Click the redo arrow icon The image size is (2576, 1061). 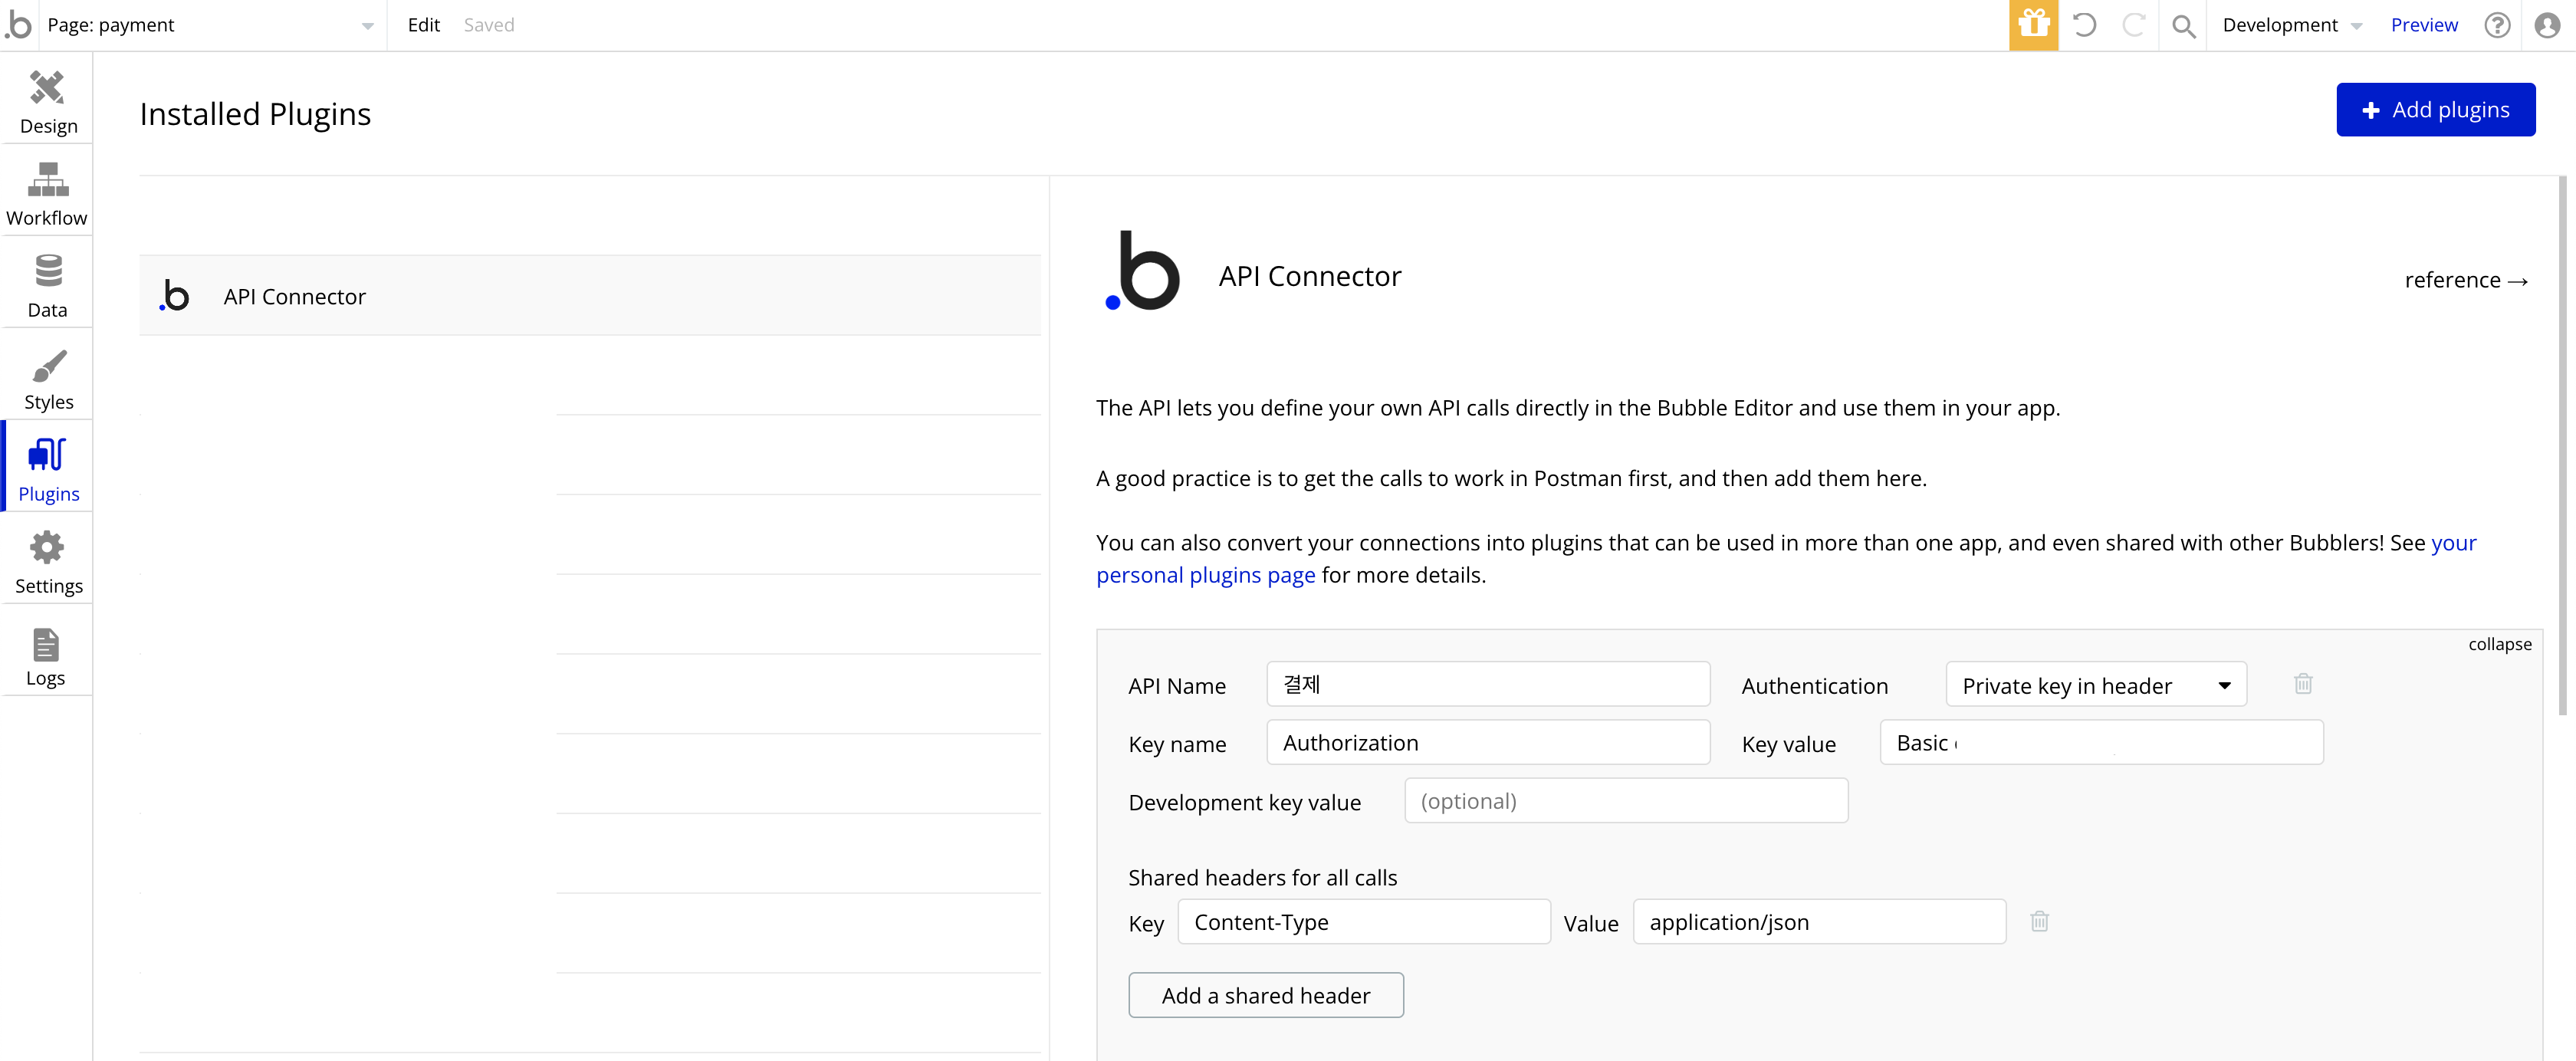(x=2133, y=25)
